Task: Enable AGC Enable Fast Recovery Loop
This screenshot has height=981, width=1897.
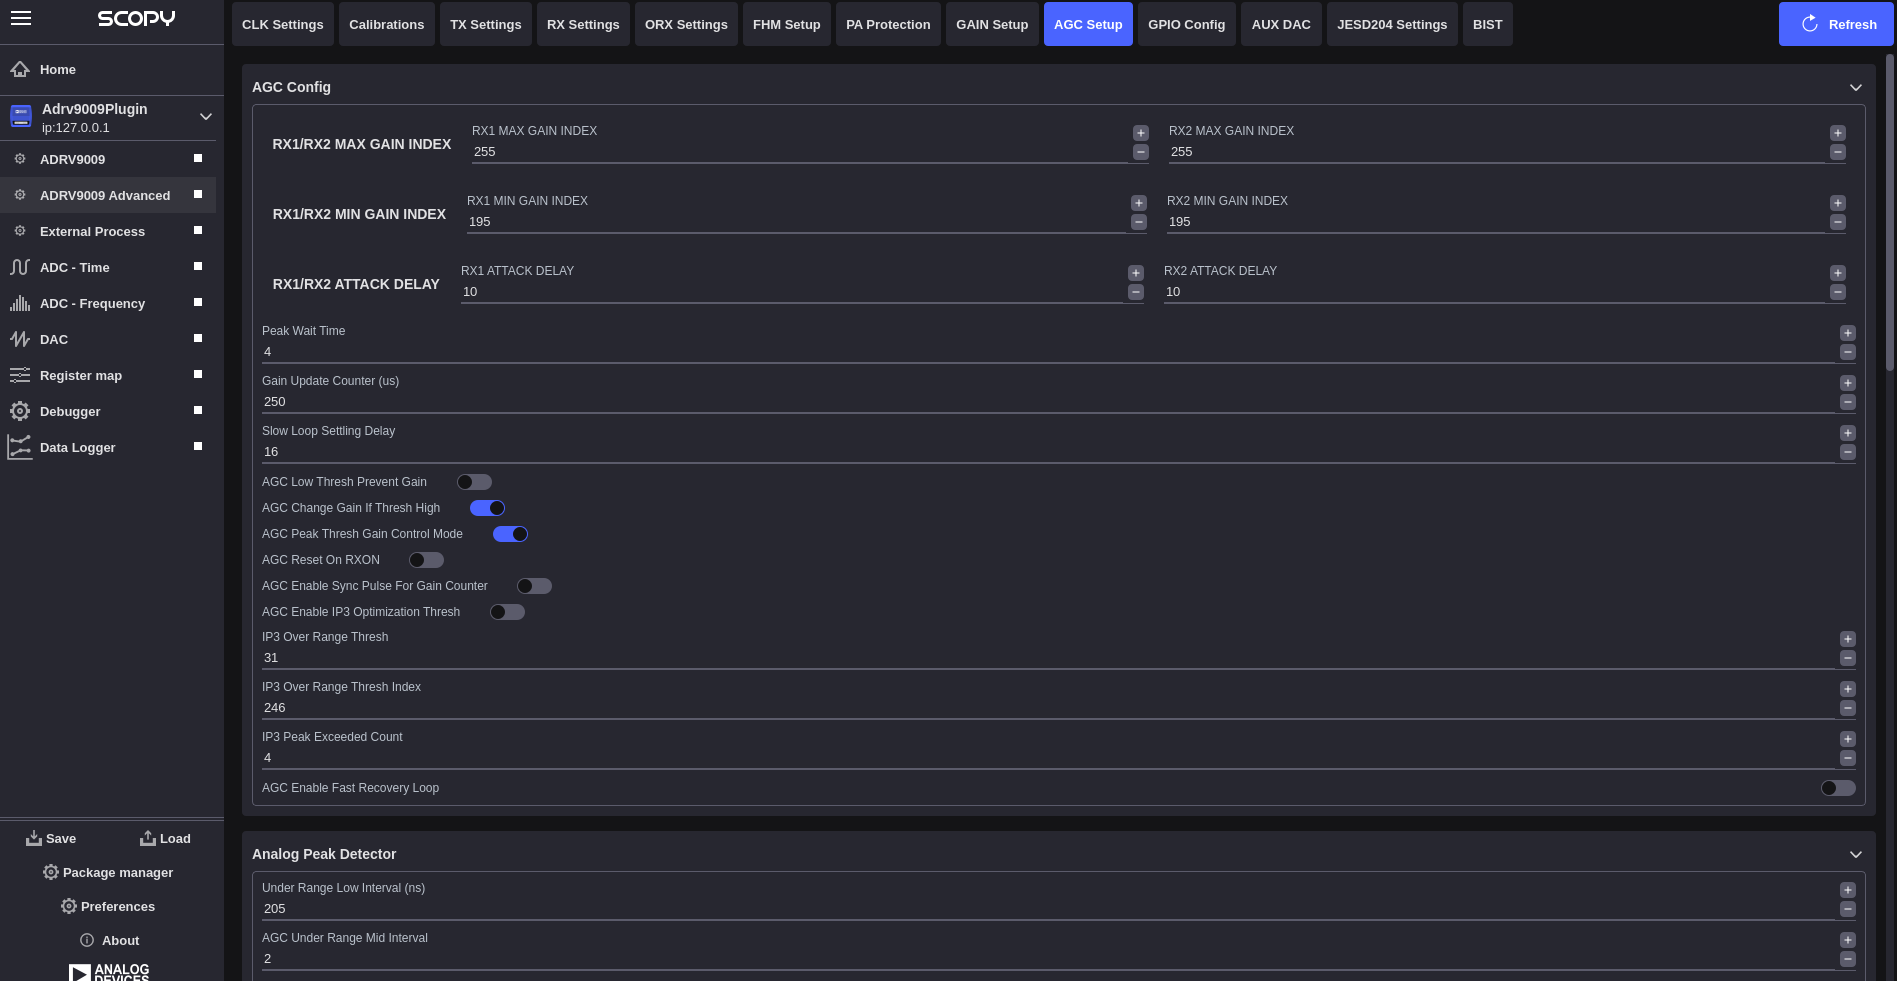Action: pos(1838,788)
